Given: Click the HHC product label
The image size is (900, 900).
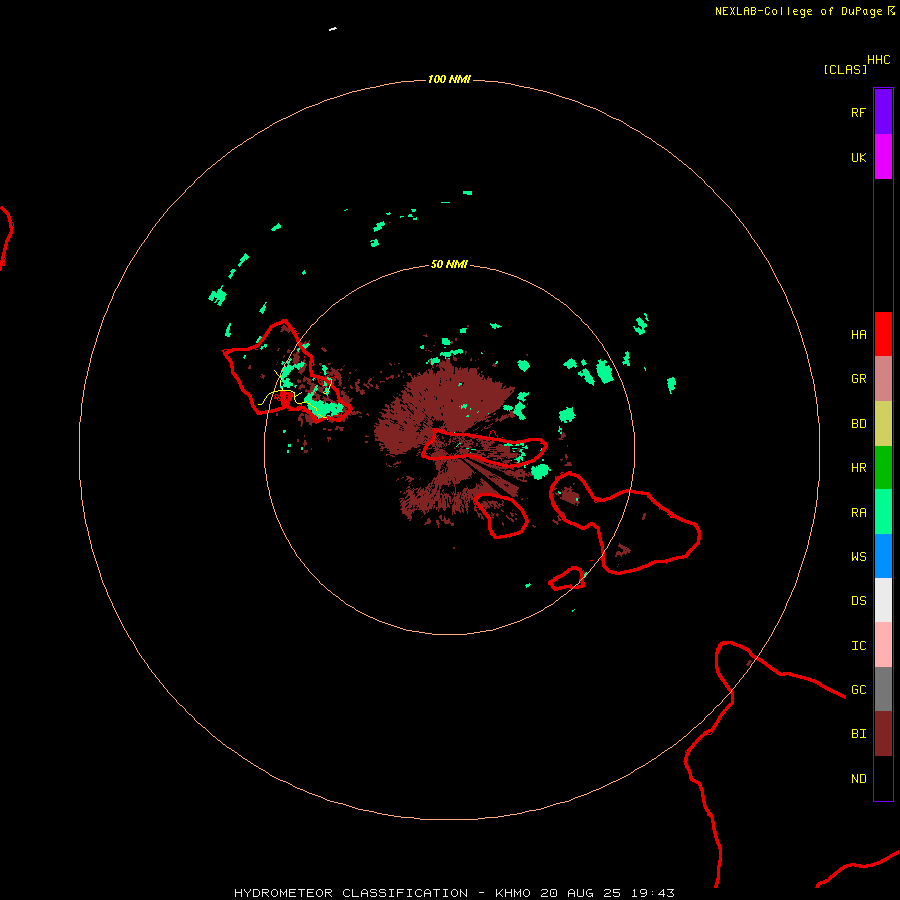Looking at the screenshot, I should point(879,60).
